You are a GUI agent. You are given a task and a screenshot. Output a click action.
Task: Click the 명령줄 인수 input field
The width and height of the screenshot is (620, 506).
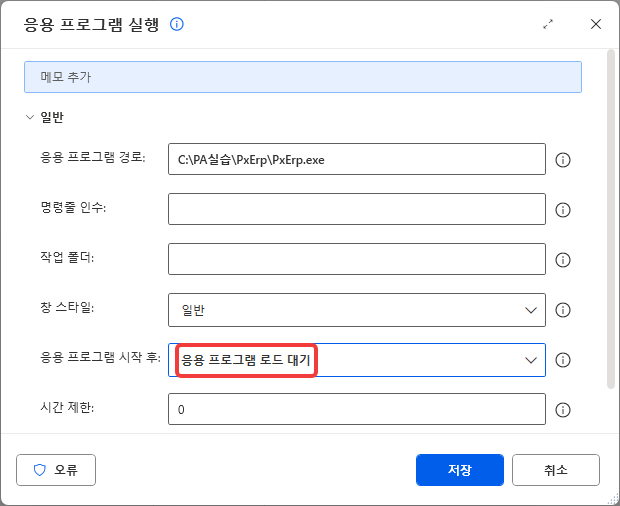click(357, 209)
